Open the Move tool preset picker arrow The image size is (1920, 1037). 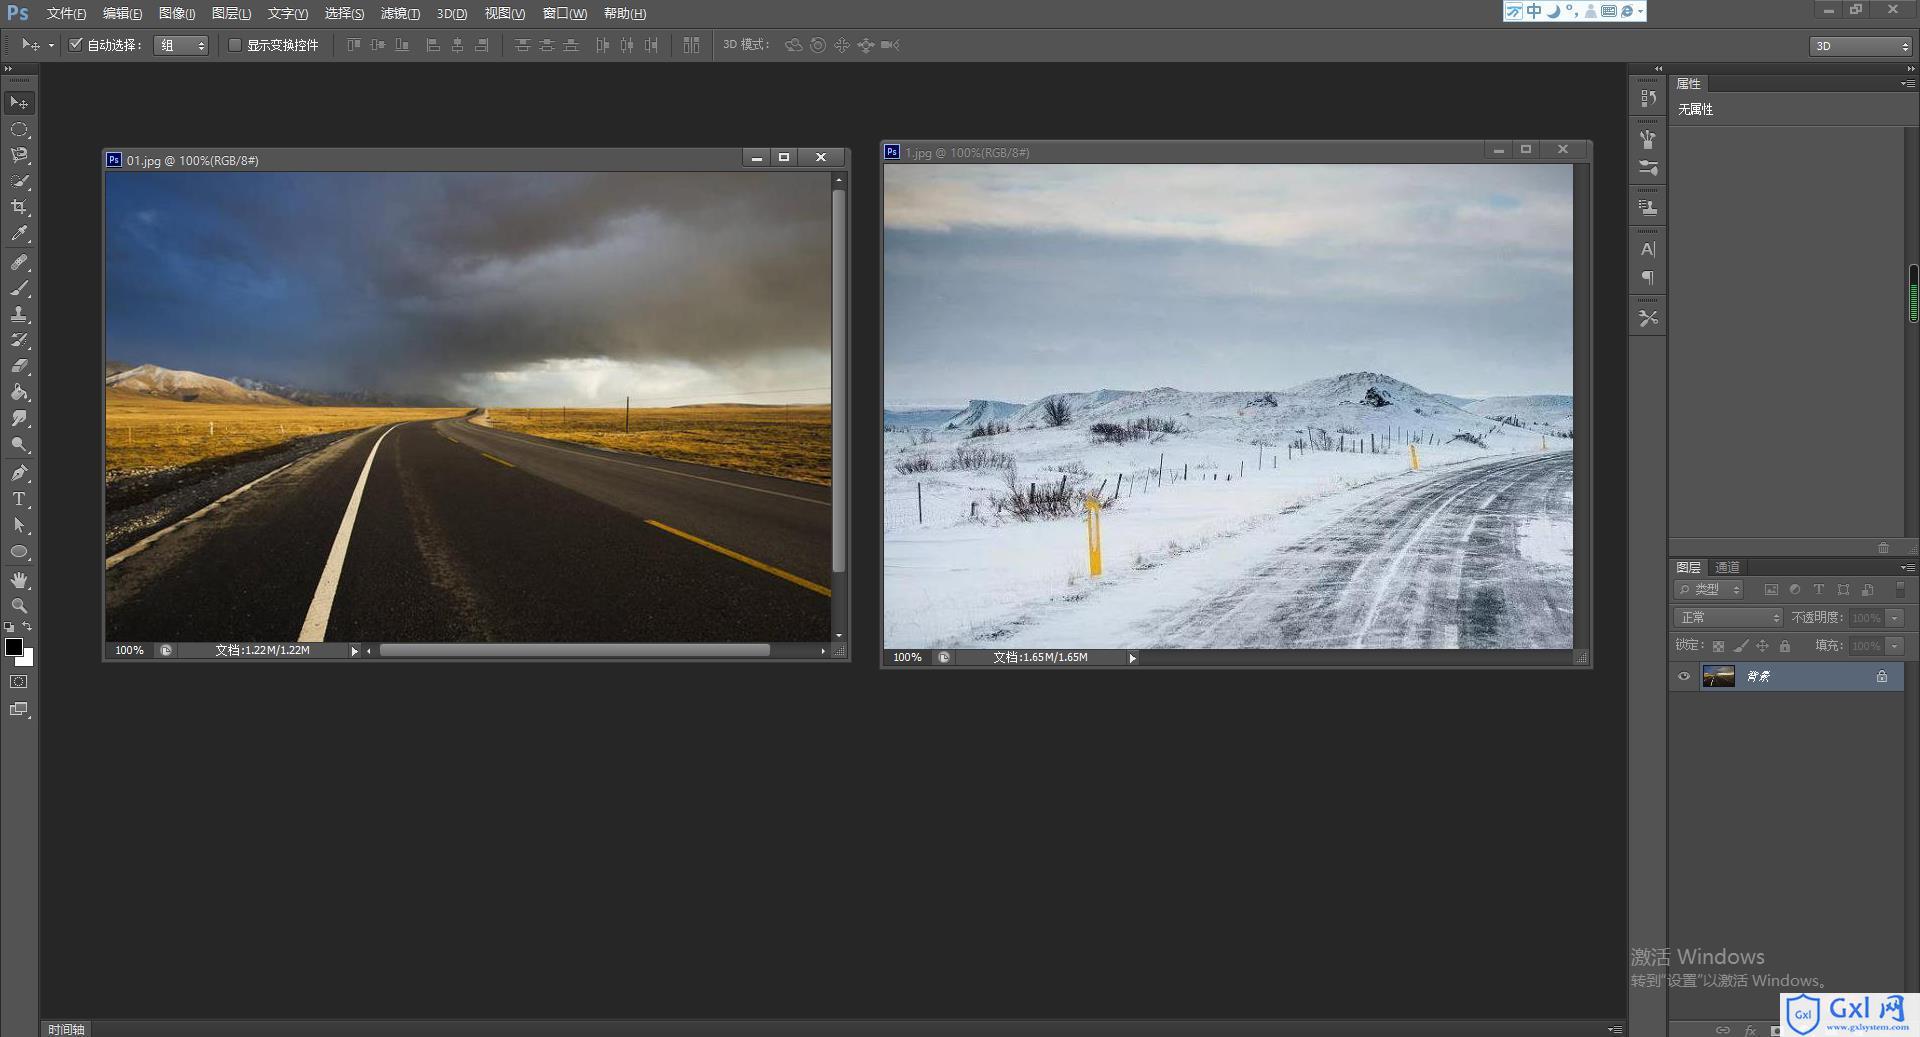(x=51, y=45)
